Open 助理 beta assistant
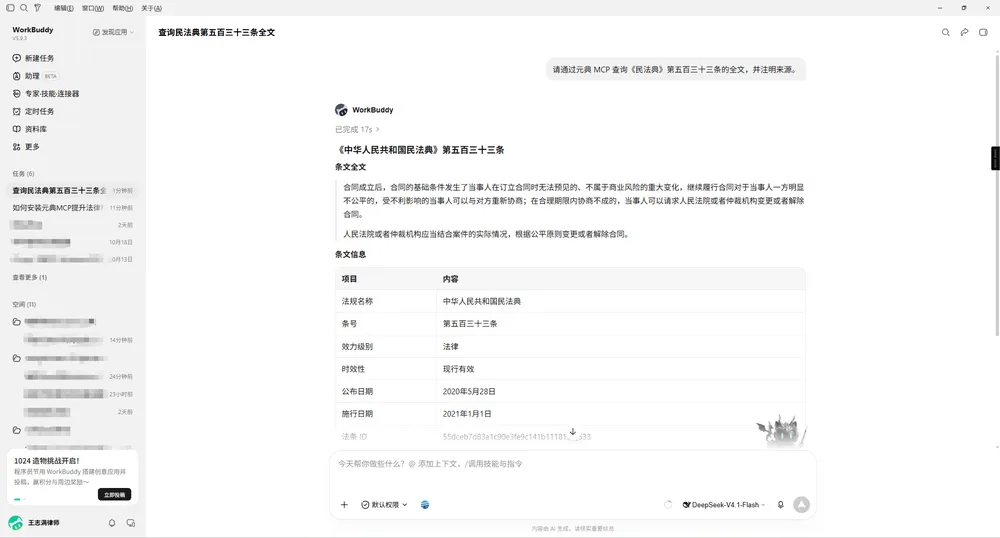The height and width of the screenshot is (538, 1000). click(x=35, y=76)
